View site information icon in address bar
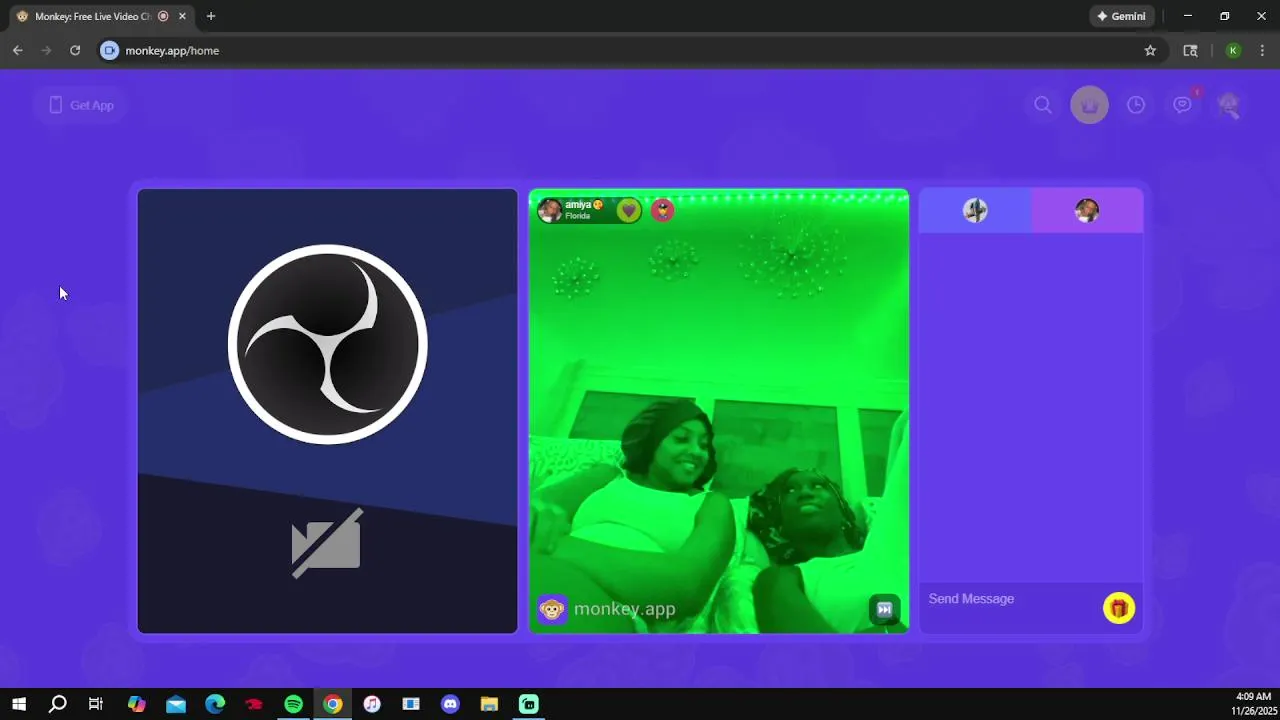1280x720 pixels. coord(110,50)
